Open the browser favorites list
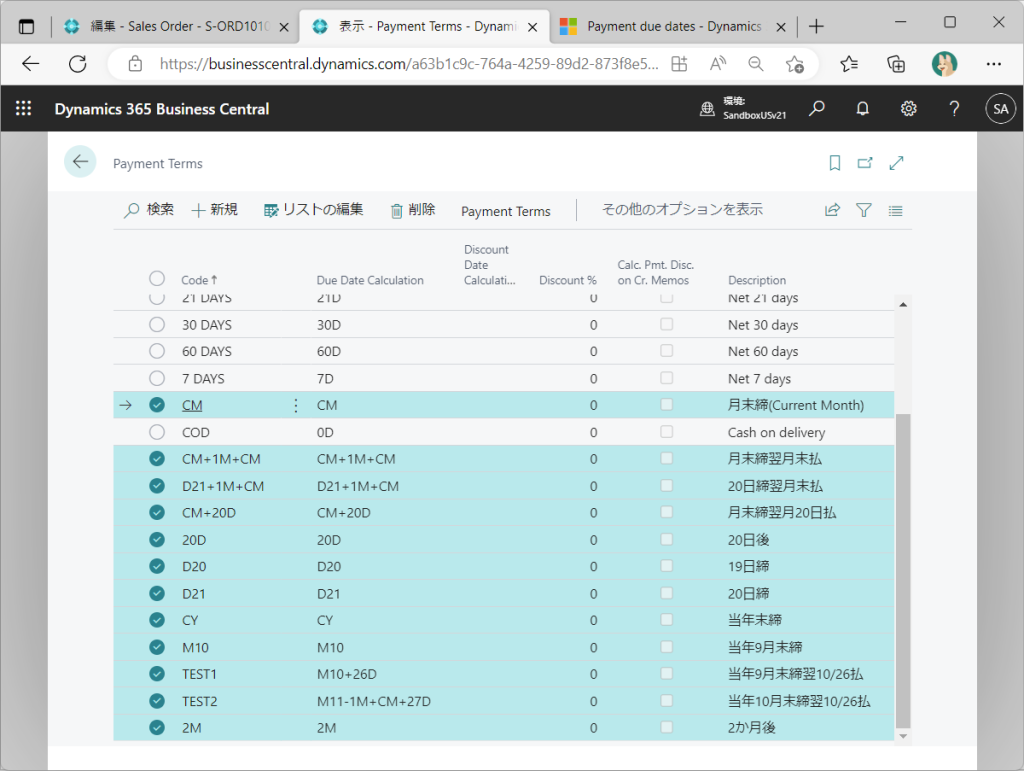 [x=849, y=63]
